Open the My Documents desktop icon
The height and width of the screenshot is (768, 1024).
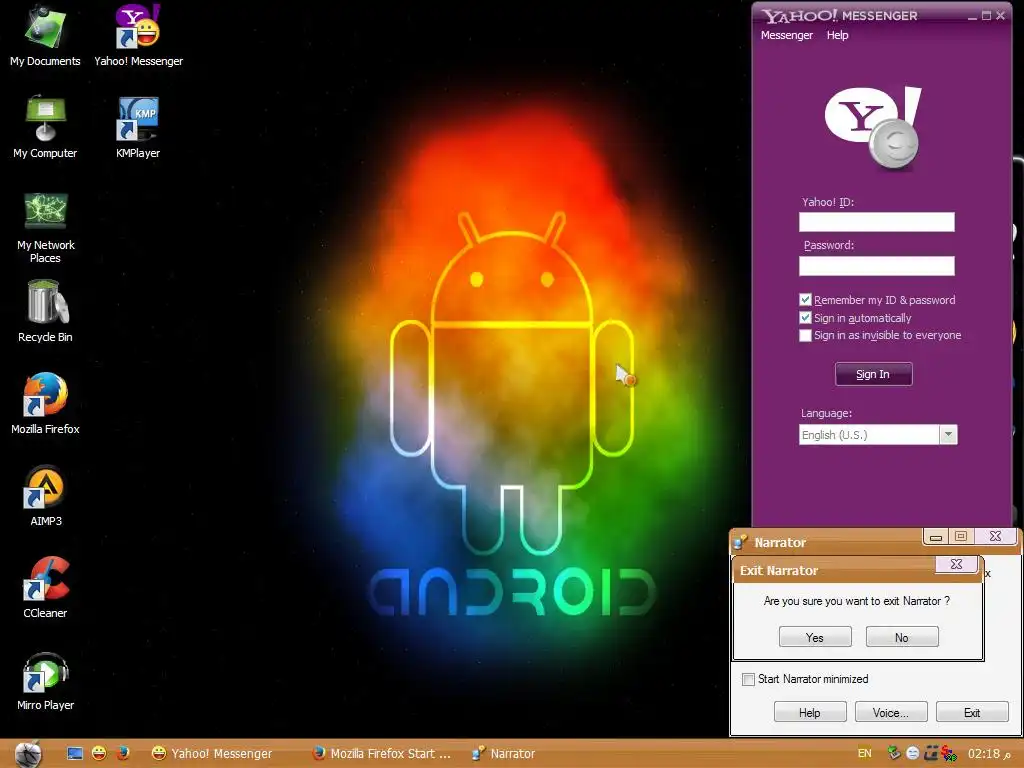coord(45,36)
